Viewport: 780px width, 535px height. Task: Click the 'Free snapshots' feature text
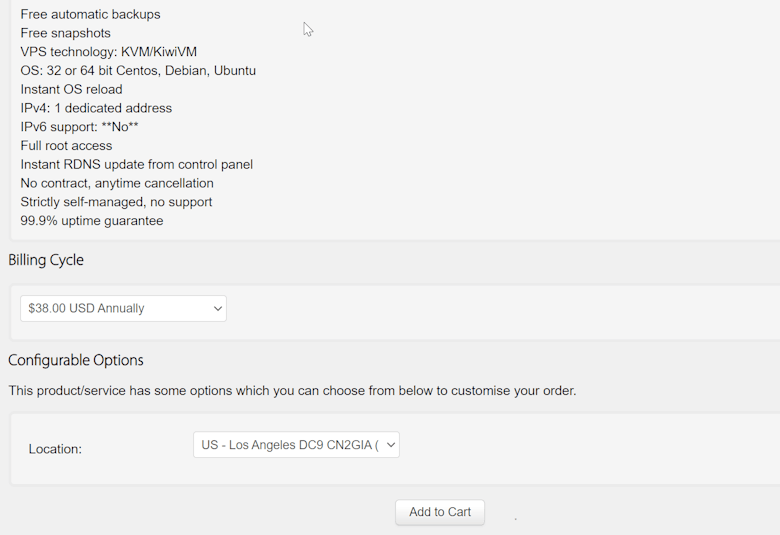tap(65, 33)
